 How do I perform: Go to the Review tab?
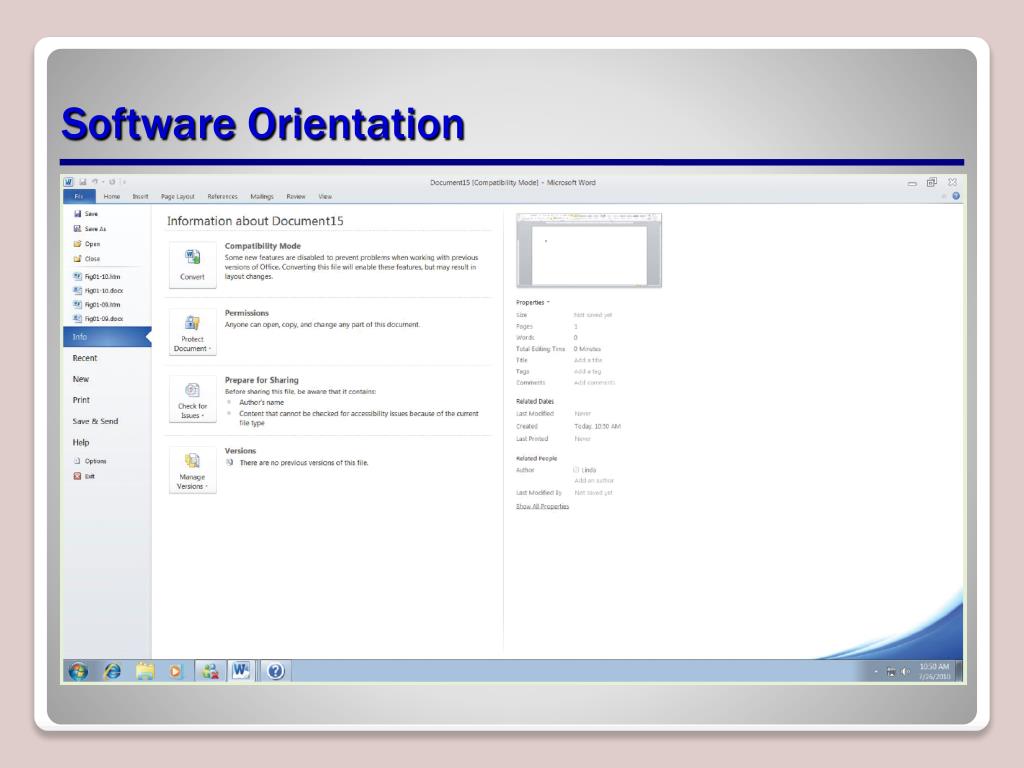tap(296, 196)
